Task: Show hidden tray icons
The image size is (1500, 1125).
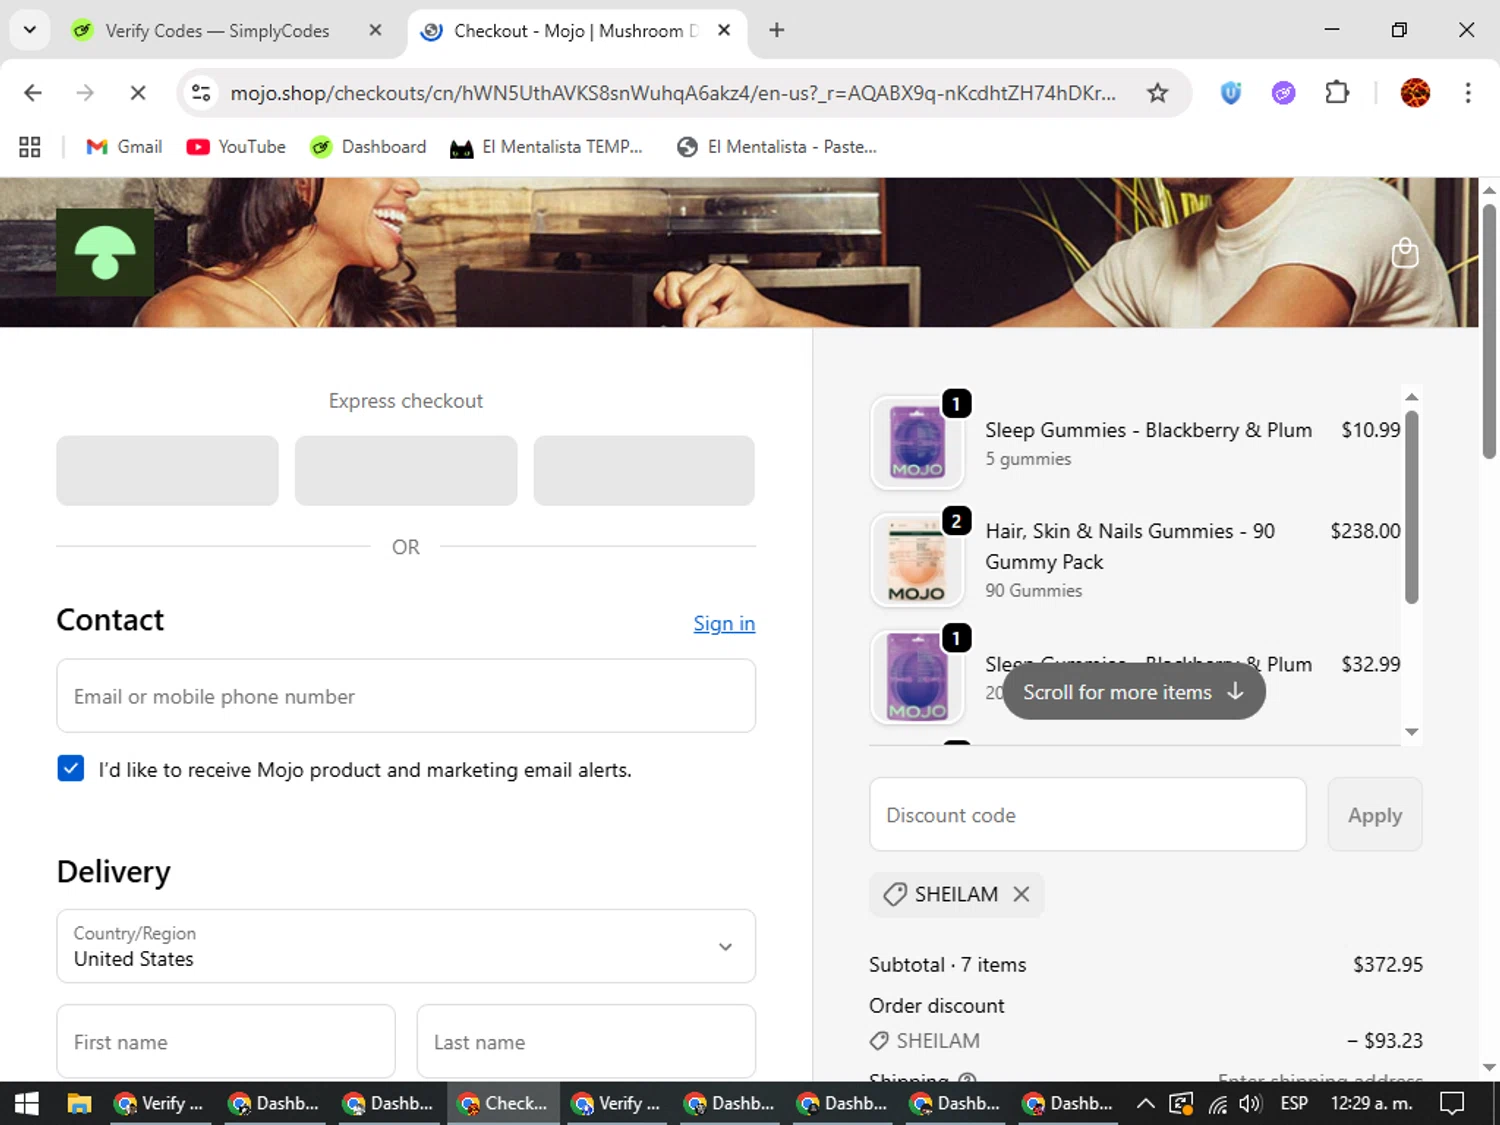Action: tap(1146, 1103)
